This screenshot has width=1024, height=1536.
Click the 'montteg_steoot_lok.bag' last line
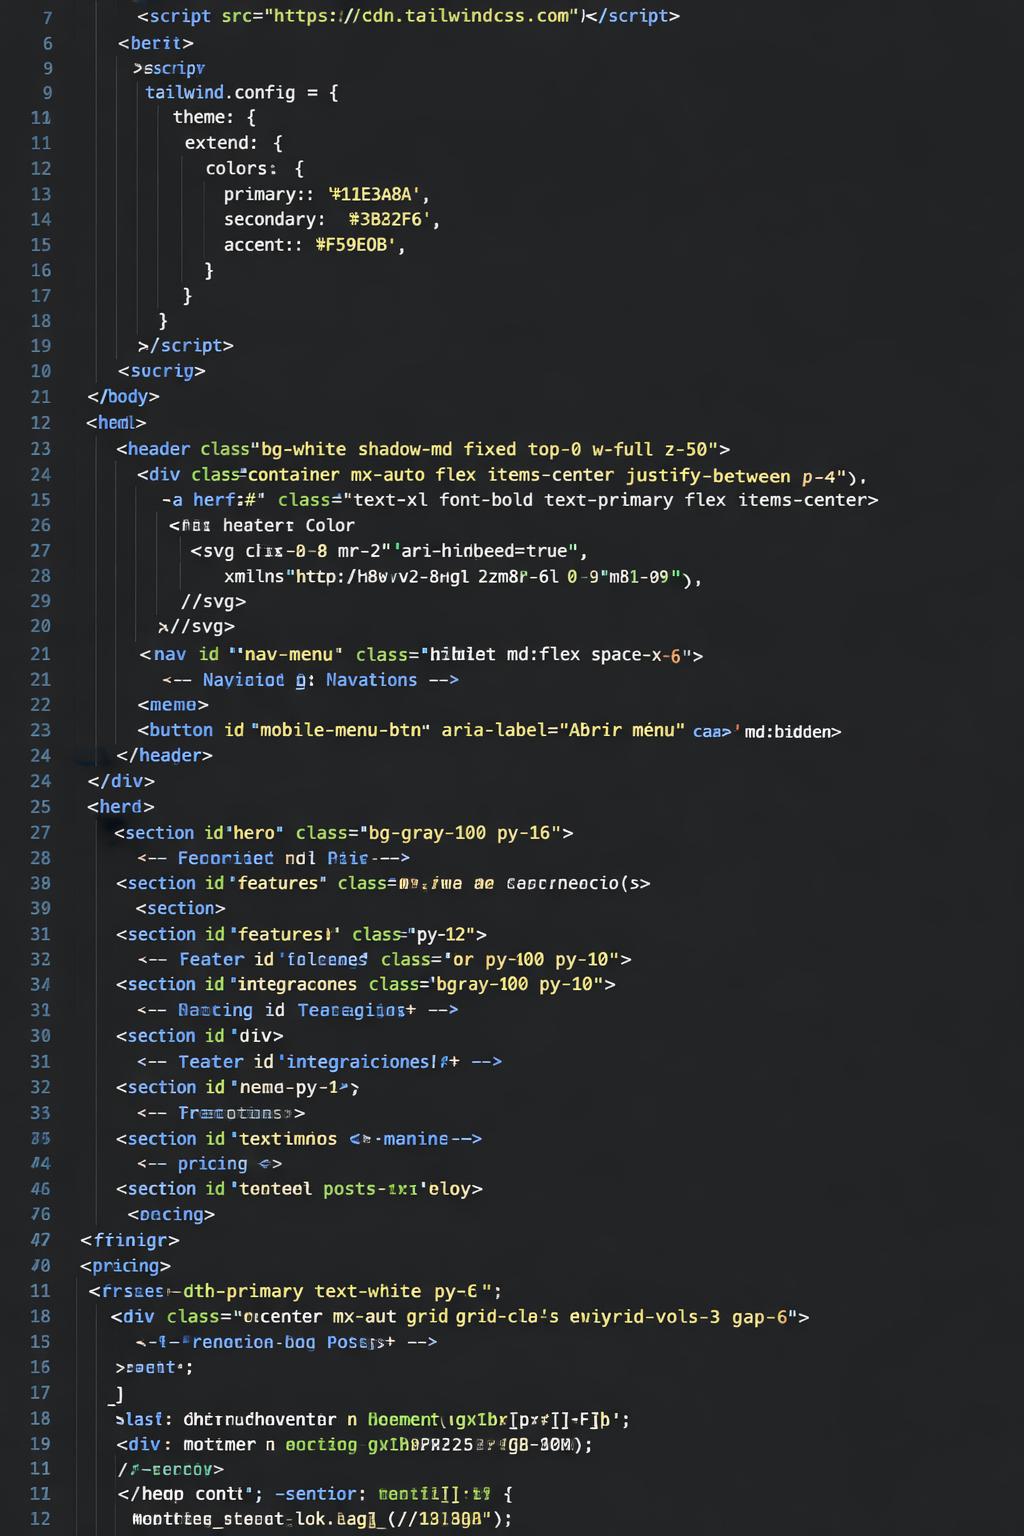pos(322,1519)
